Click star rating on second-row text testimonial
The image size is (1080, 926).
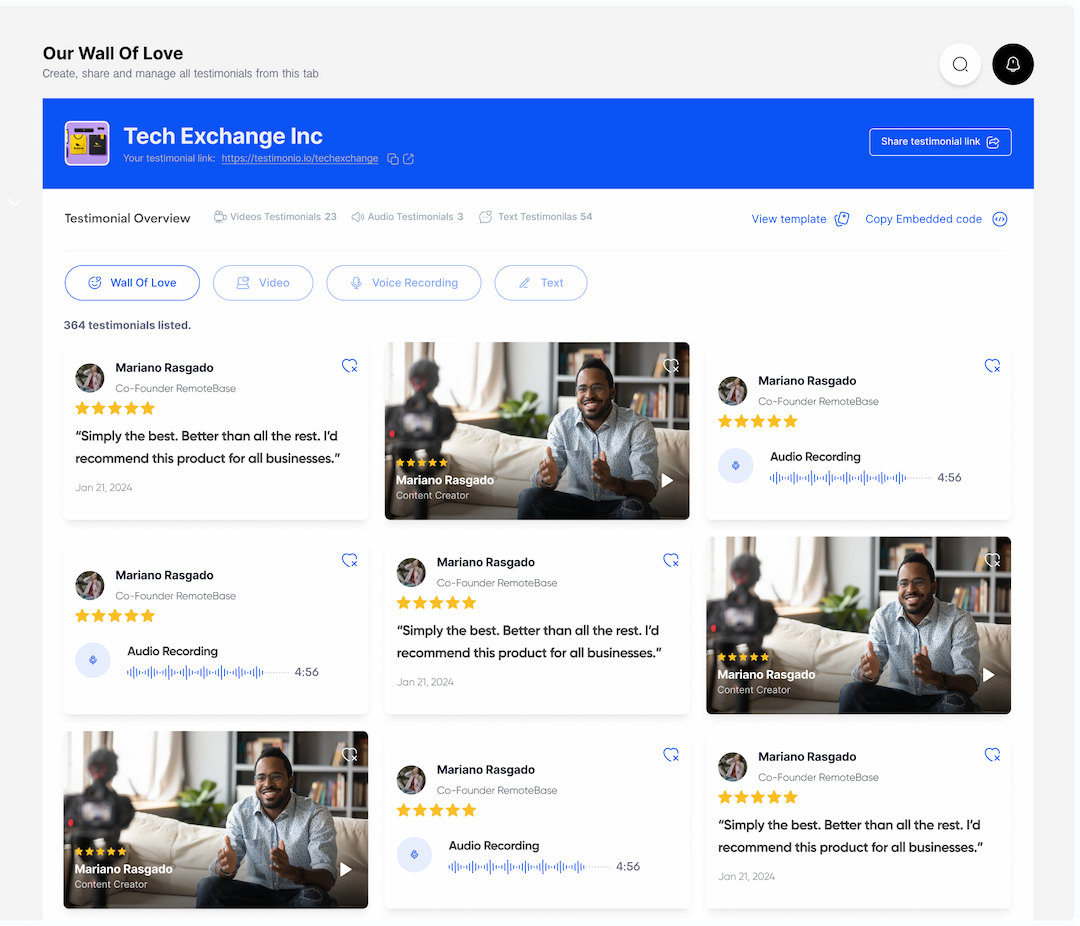click(437, 604)
